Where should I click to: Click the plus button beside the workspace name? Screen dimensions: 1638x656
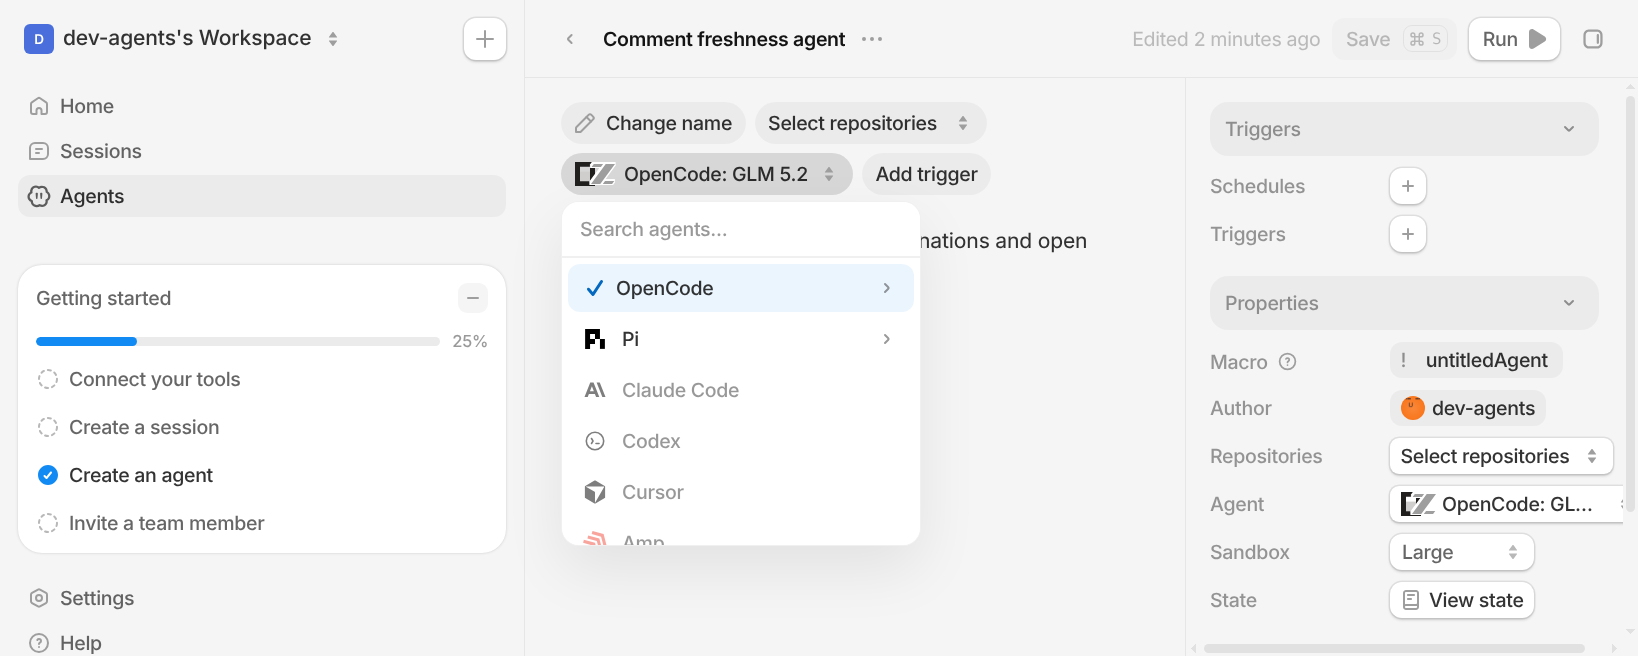[x=485, y=39]
